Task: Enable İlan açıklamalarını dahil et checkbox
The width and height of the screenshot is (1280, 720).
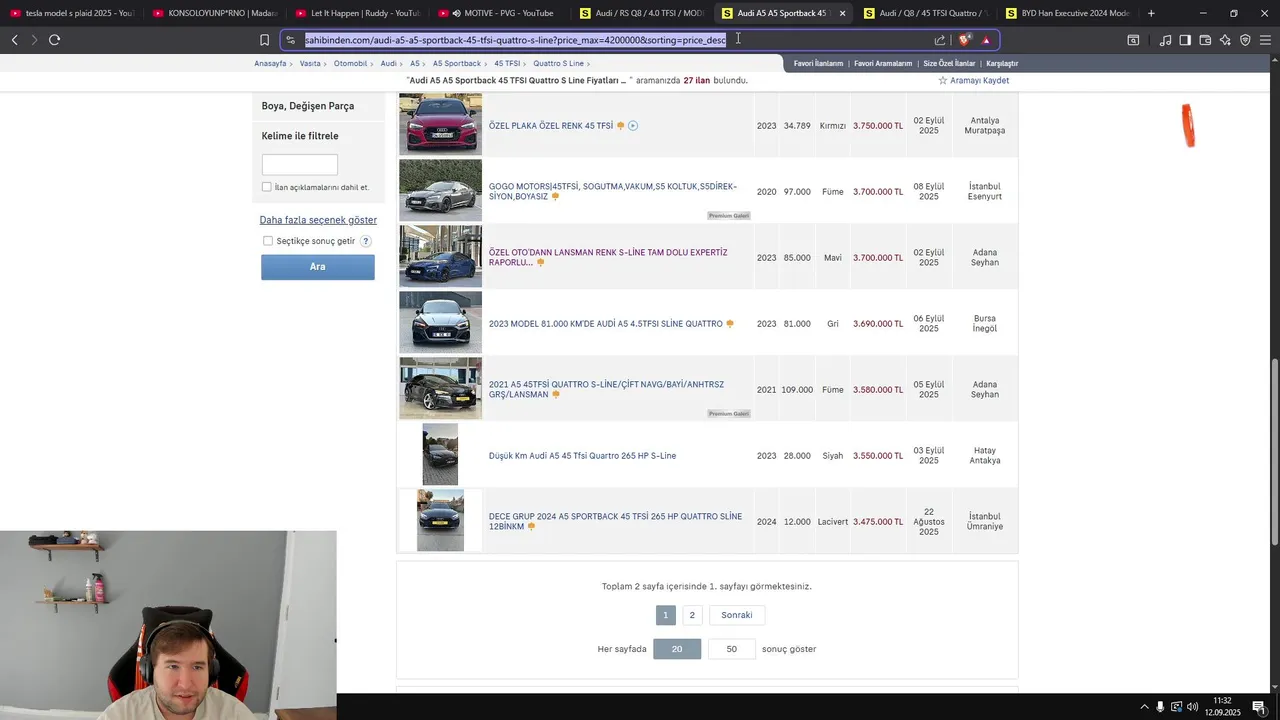Action: tap(267, 187)
